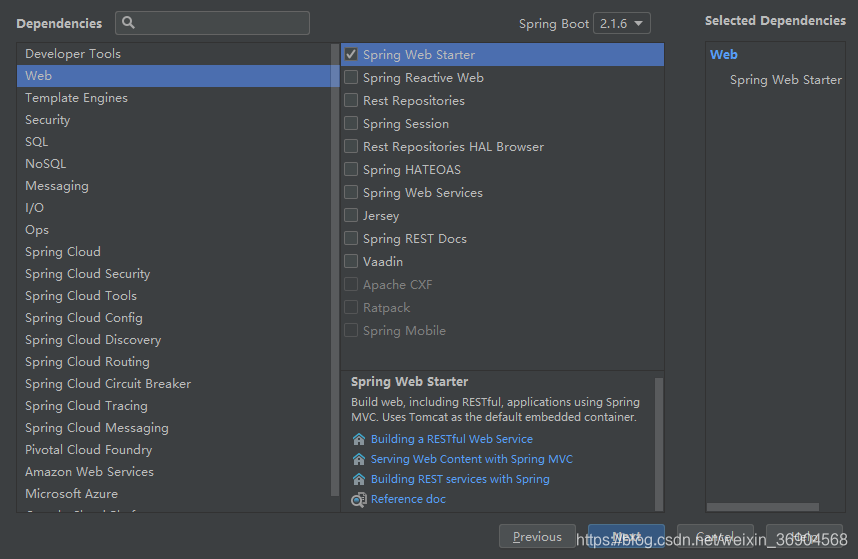Click the Previous button
This screenshot has width=858, height=559.
[537, 537]
